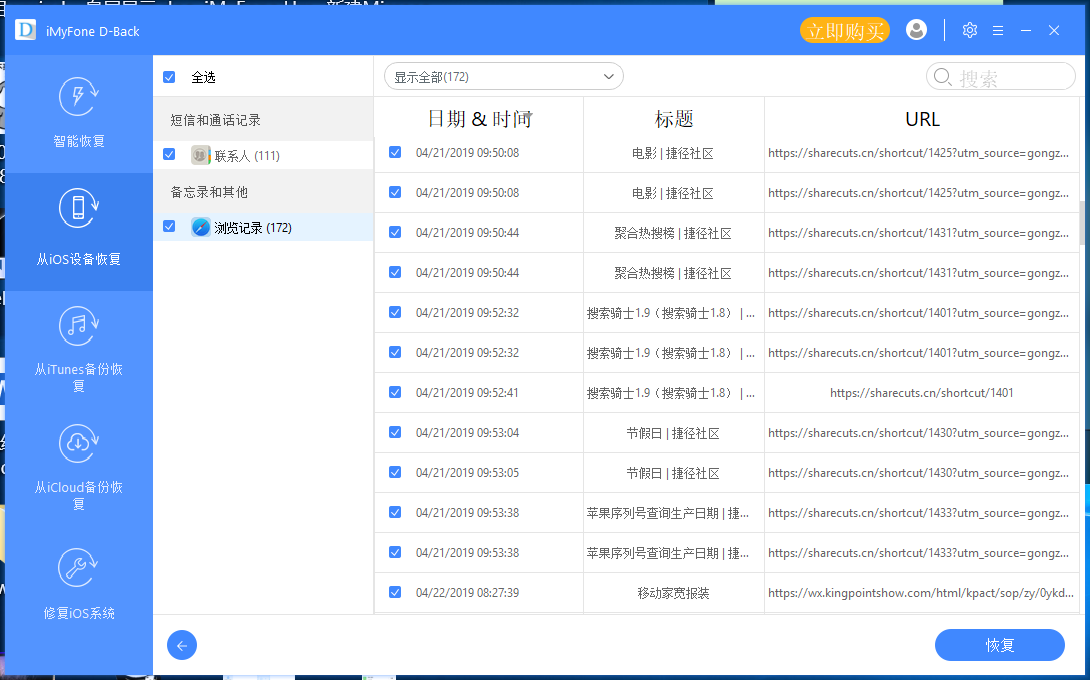1090x680 pixels.
Task: Open the hamburger menu in title bar
Action: tap(997, 31)
